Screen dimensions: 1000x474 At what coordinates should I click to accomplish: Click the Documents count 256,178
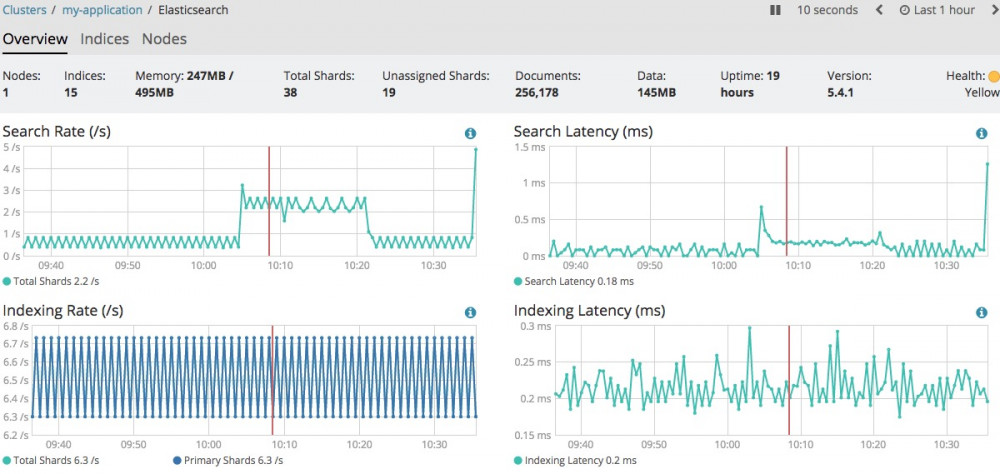click(537, 93)
